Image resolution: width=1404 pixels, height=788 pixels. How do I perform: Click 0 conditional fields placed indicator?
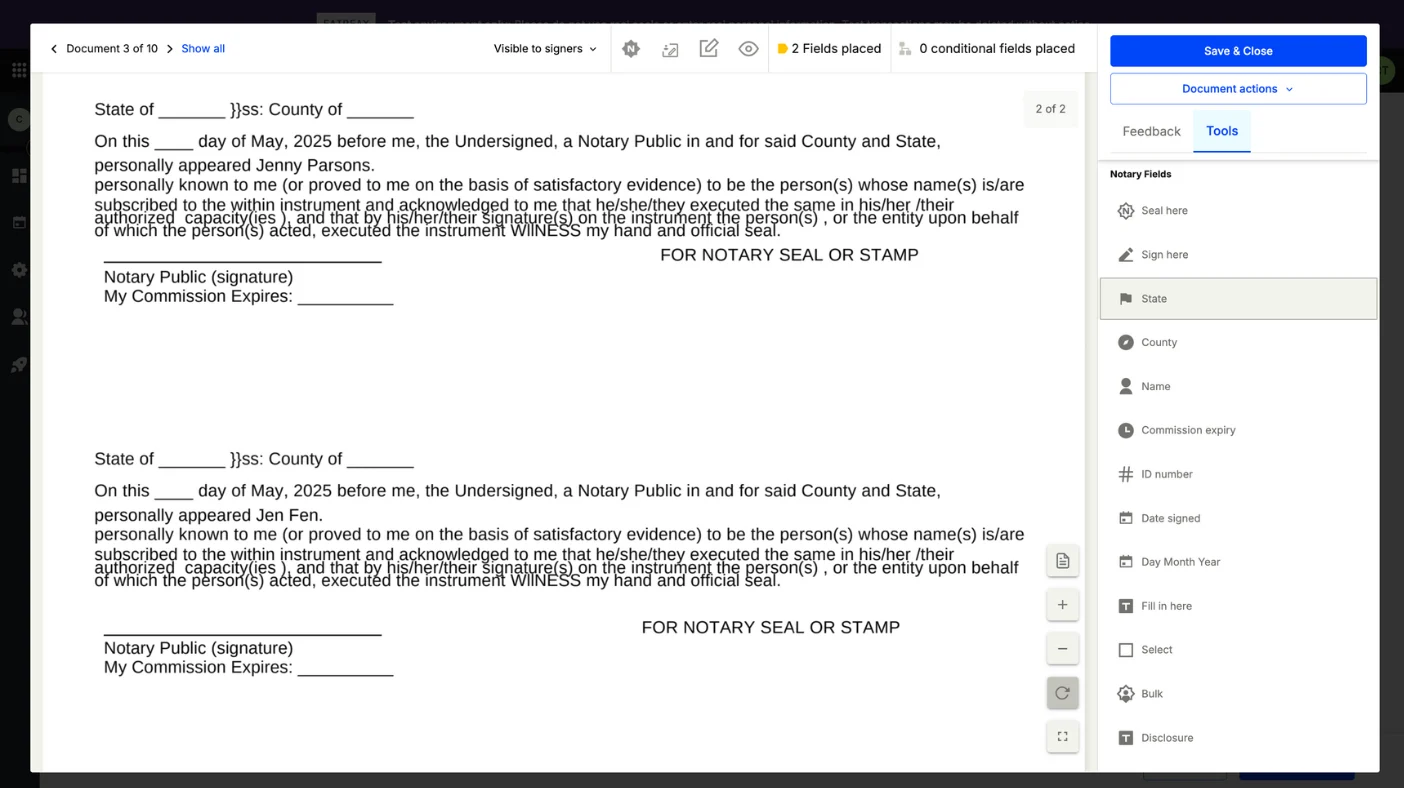pos(987,49)
